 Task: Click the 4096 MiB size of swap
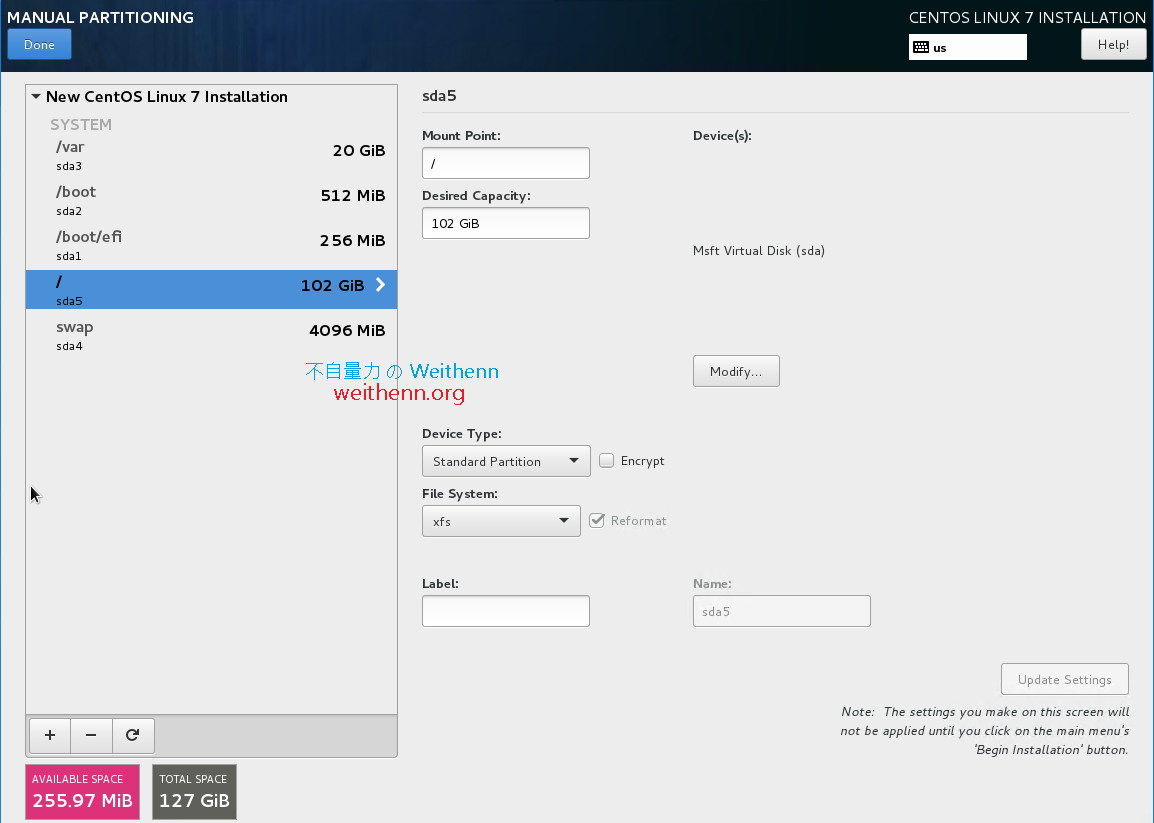pos(347,331)
